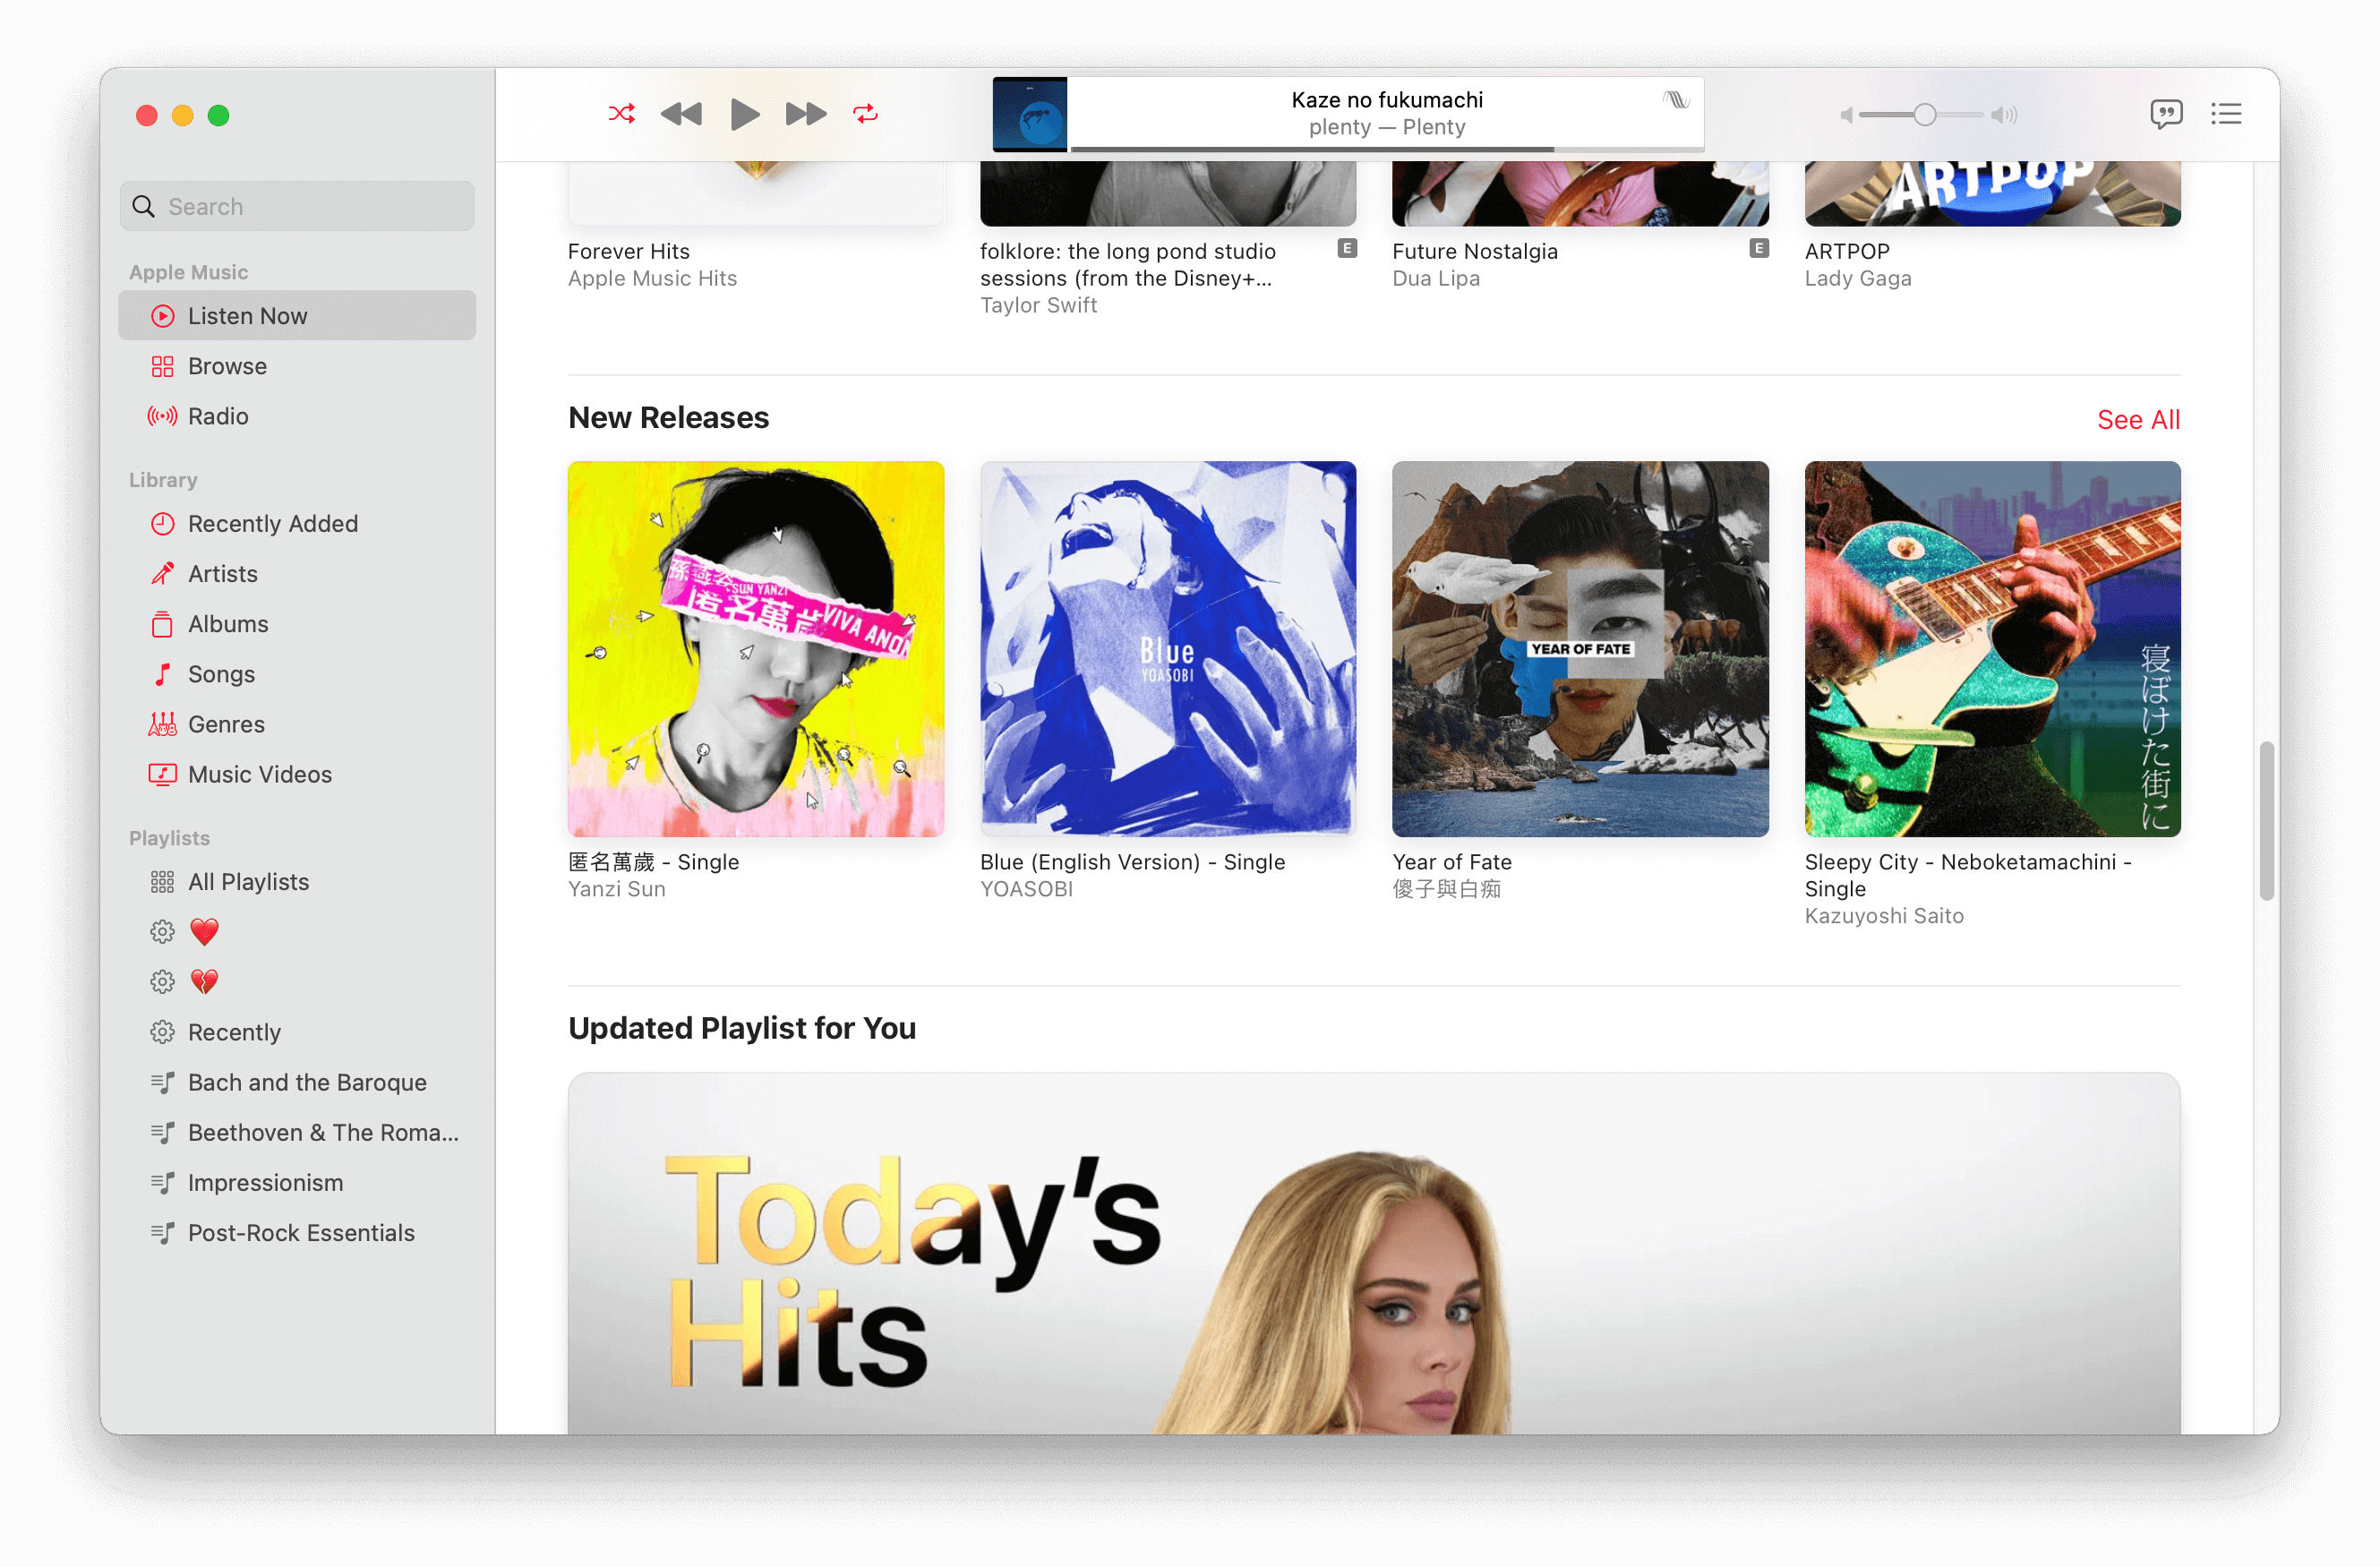The image size is (2380, 1567).
Task: Skip to the next track
Action: pos(805,114)
